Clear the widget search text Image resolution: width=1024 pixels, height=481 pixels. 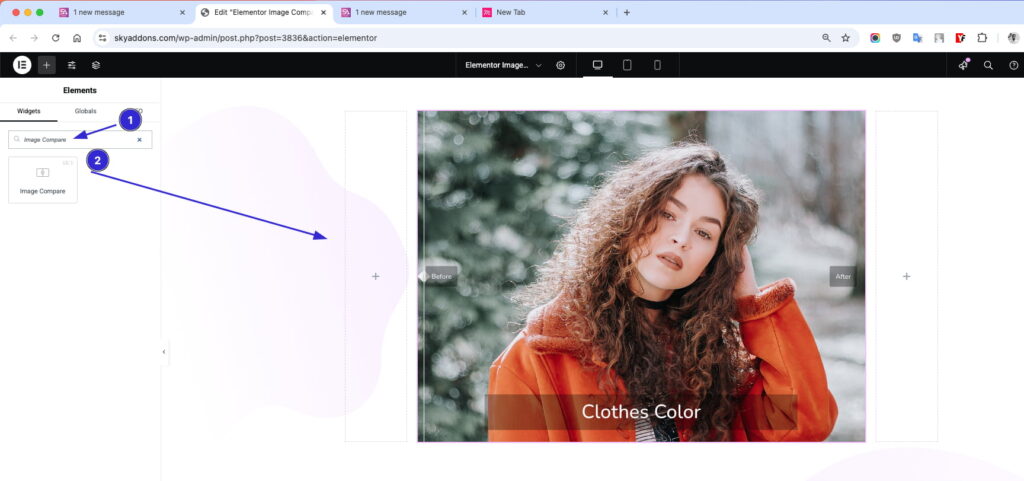139,140
